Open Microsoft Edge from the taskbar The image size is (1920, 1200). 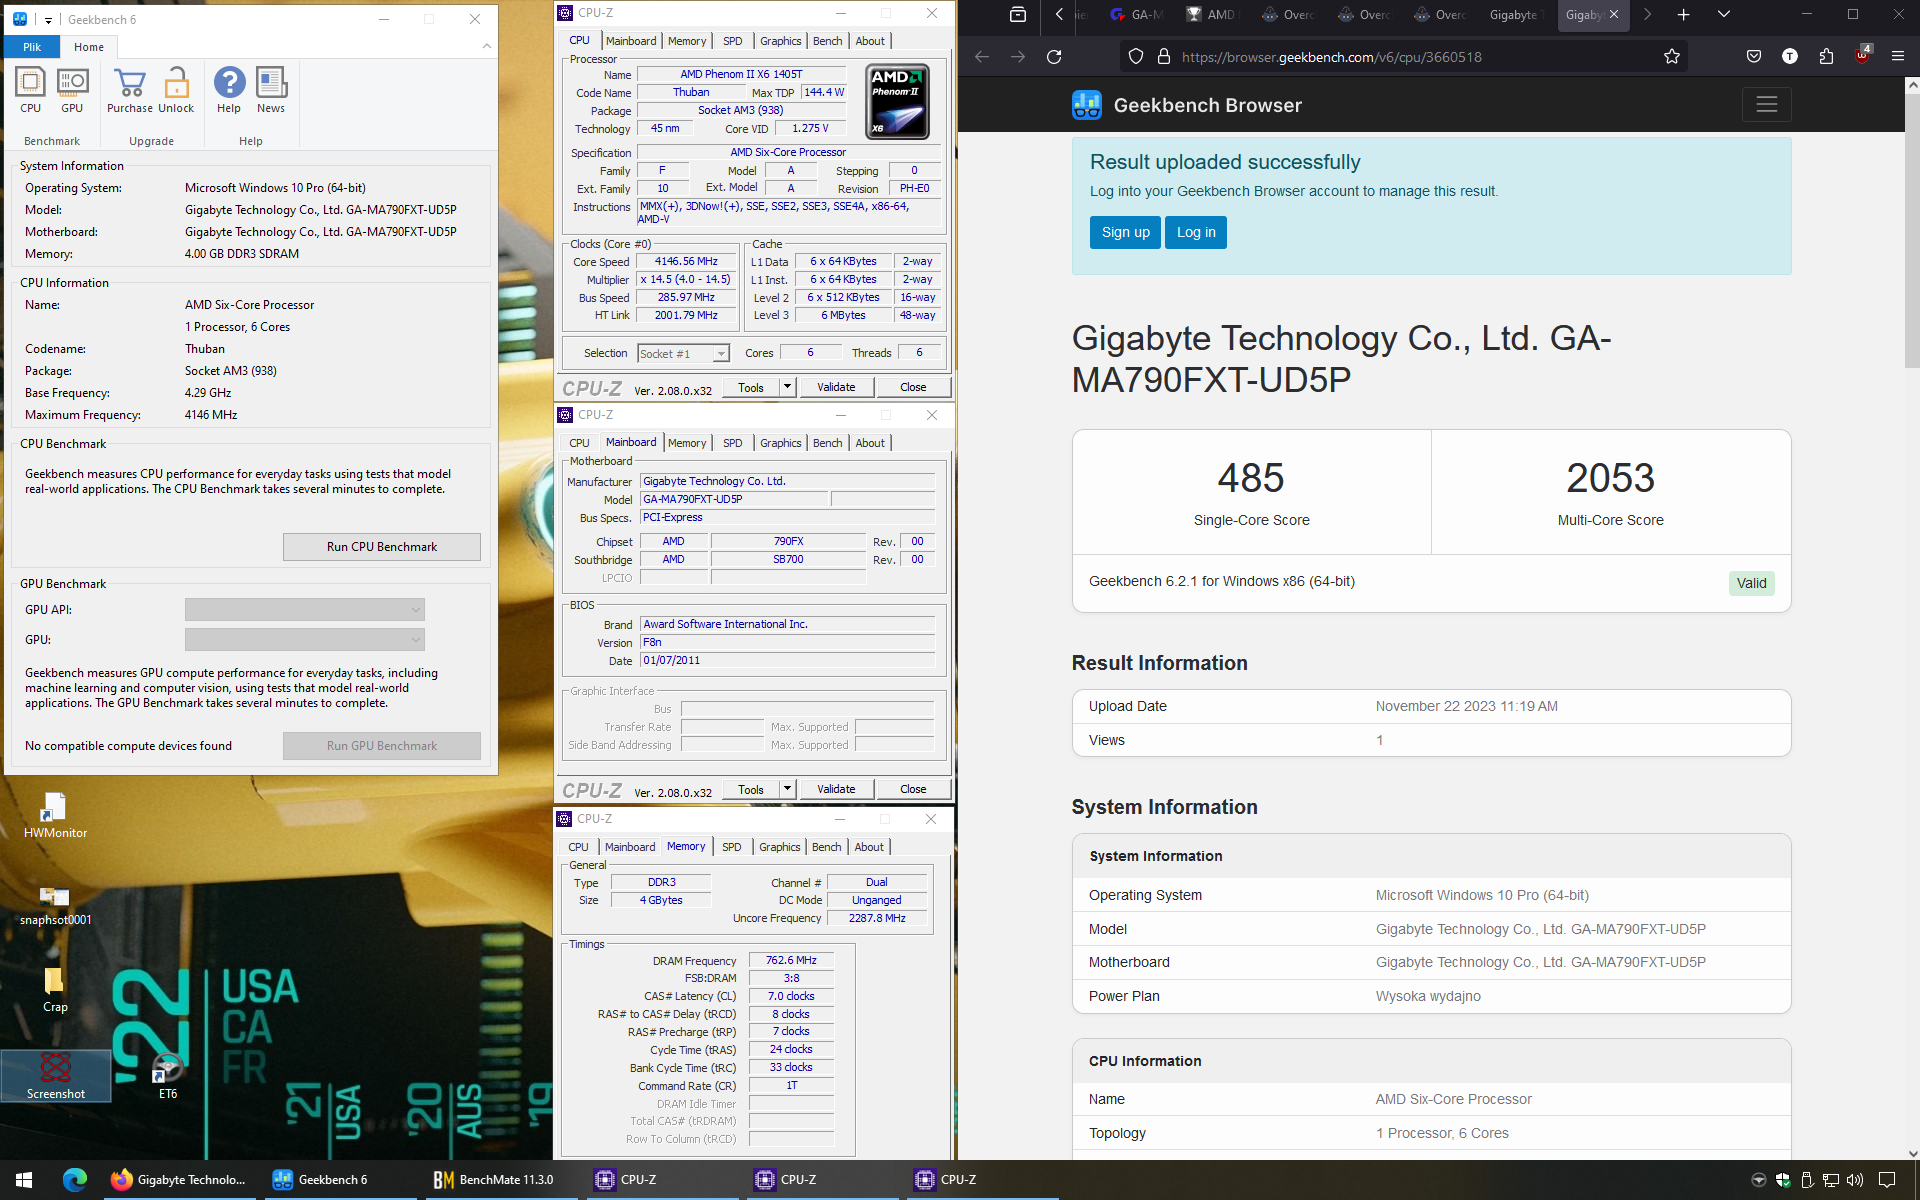(x=75, y=1180)
